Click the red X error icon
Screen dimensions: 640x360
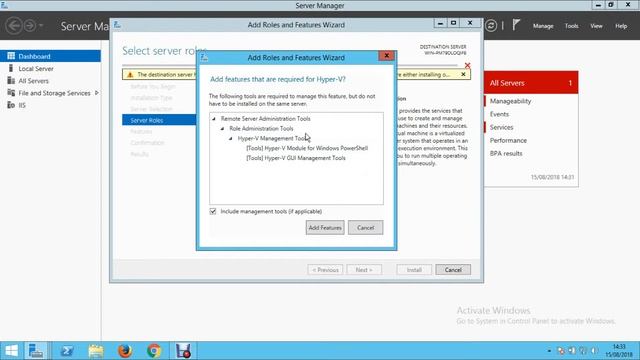pos(467,65)
